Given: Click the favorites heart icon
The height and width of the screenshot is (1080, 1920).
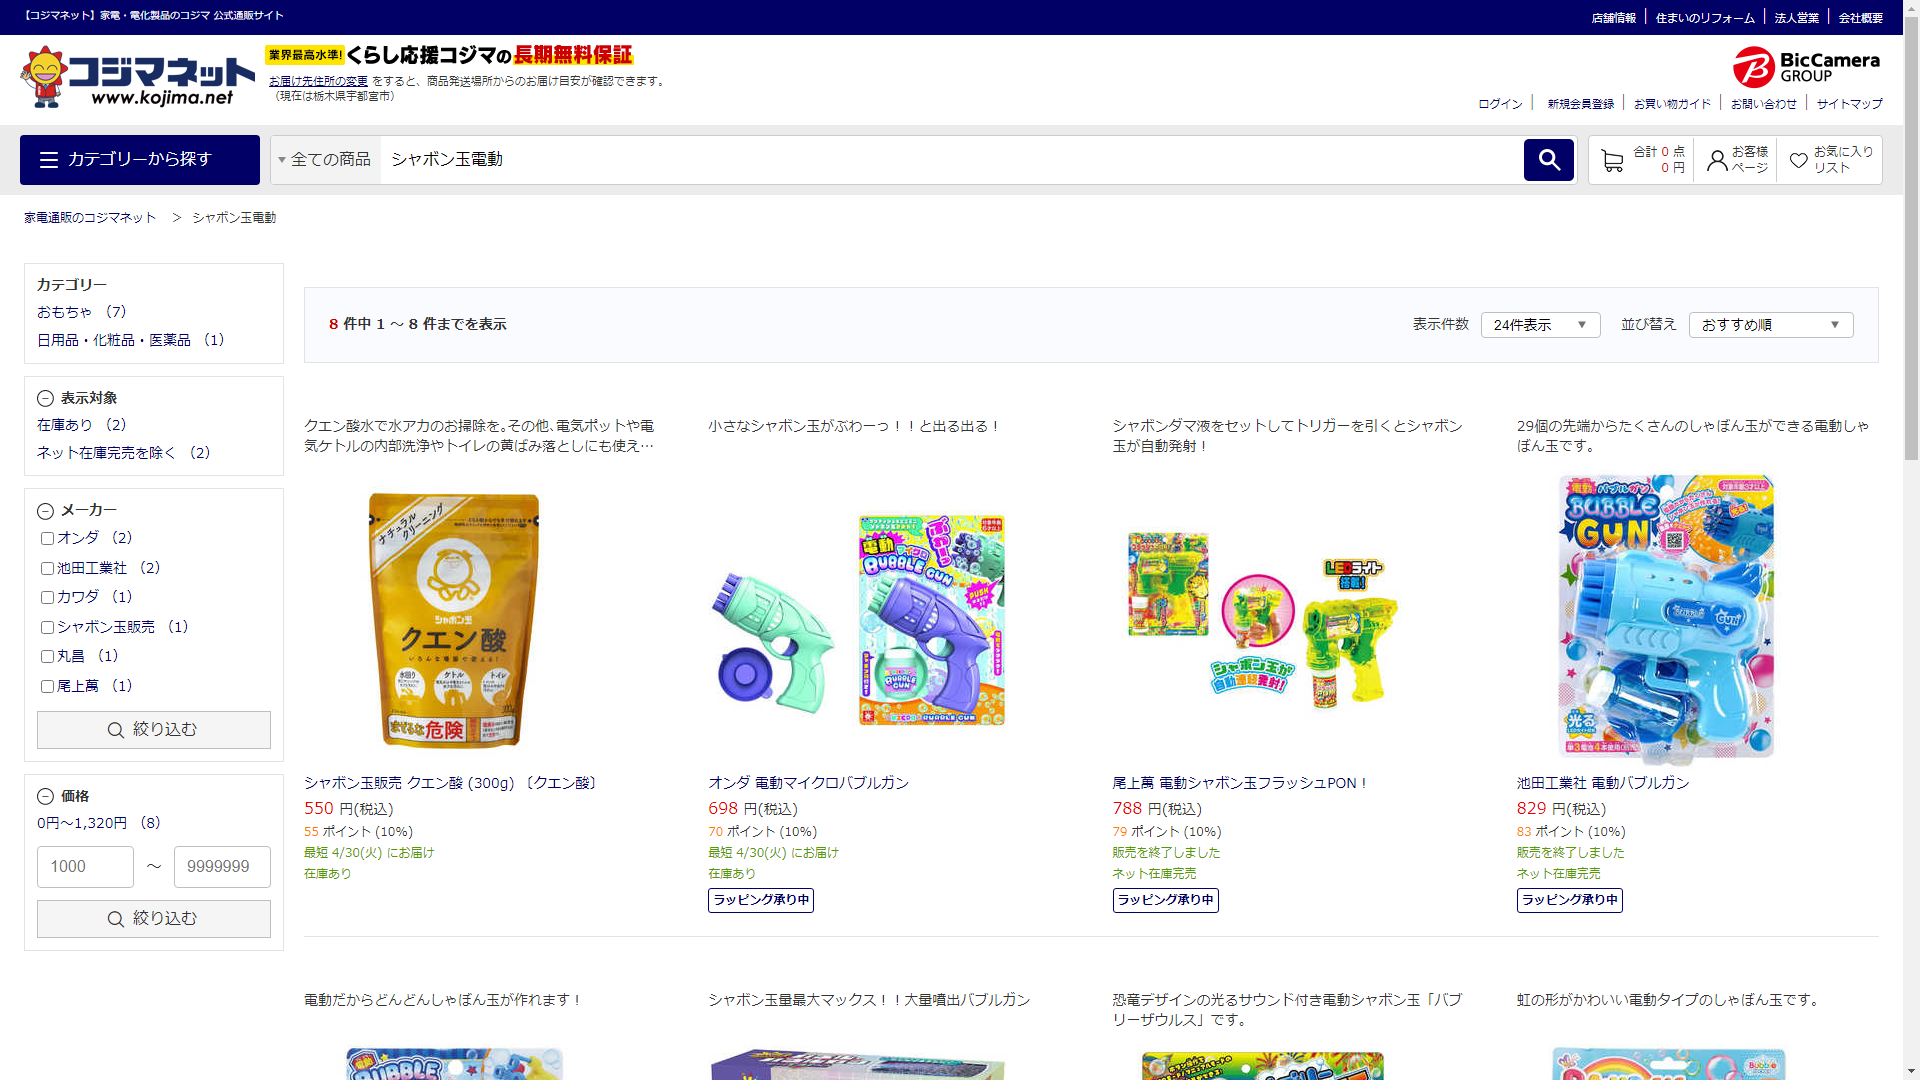Looking at the screenshot, I should tap(1798, 161).
